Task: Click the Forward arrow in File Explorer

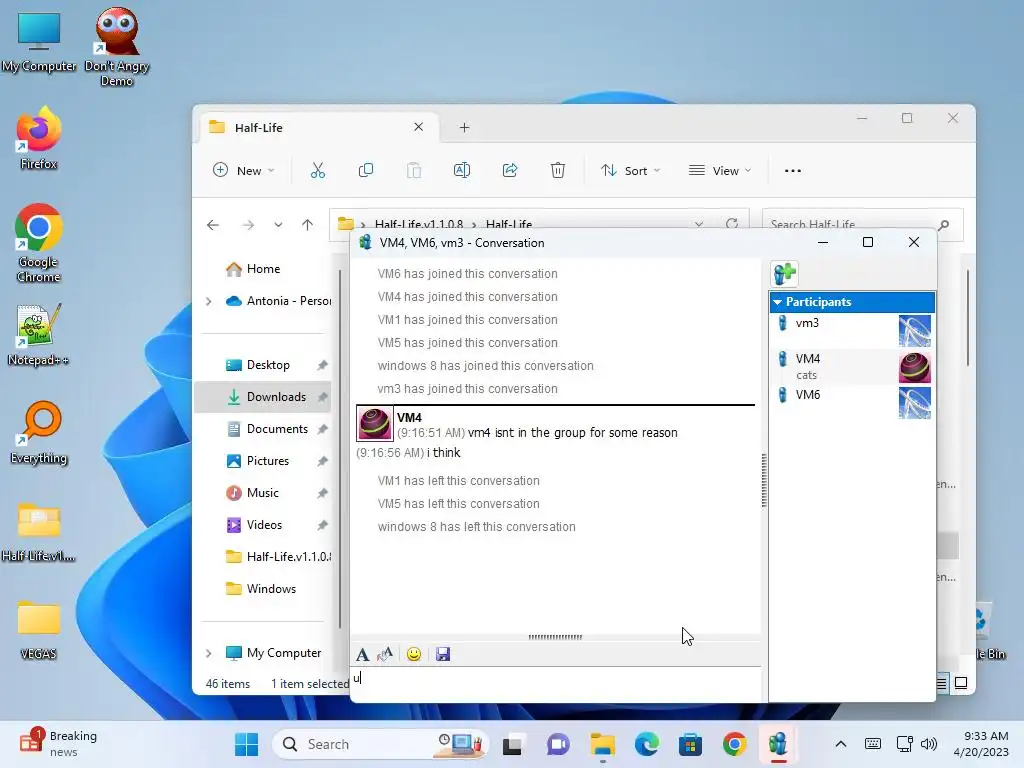Action: tap(248, 225)
